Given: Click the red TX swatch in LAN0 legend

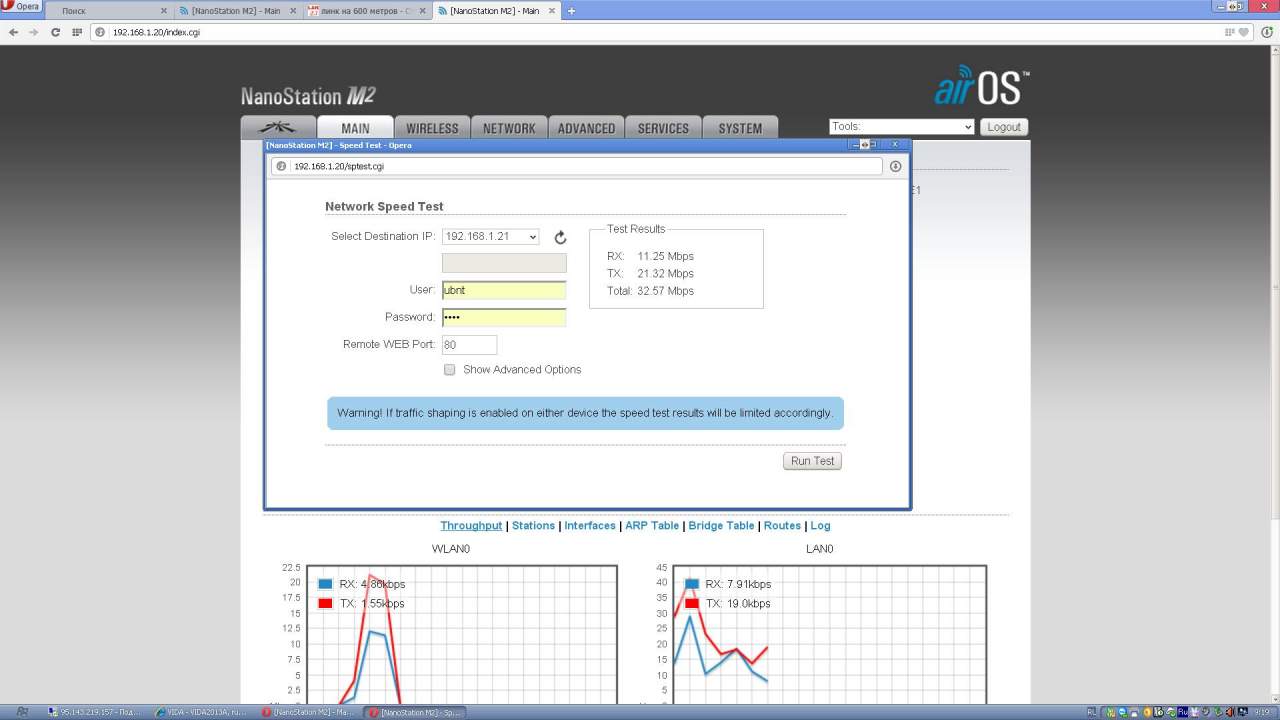Looking at the screenshot, I should coord(691,604).
